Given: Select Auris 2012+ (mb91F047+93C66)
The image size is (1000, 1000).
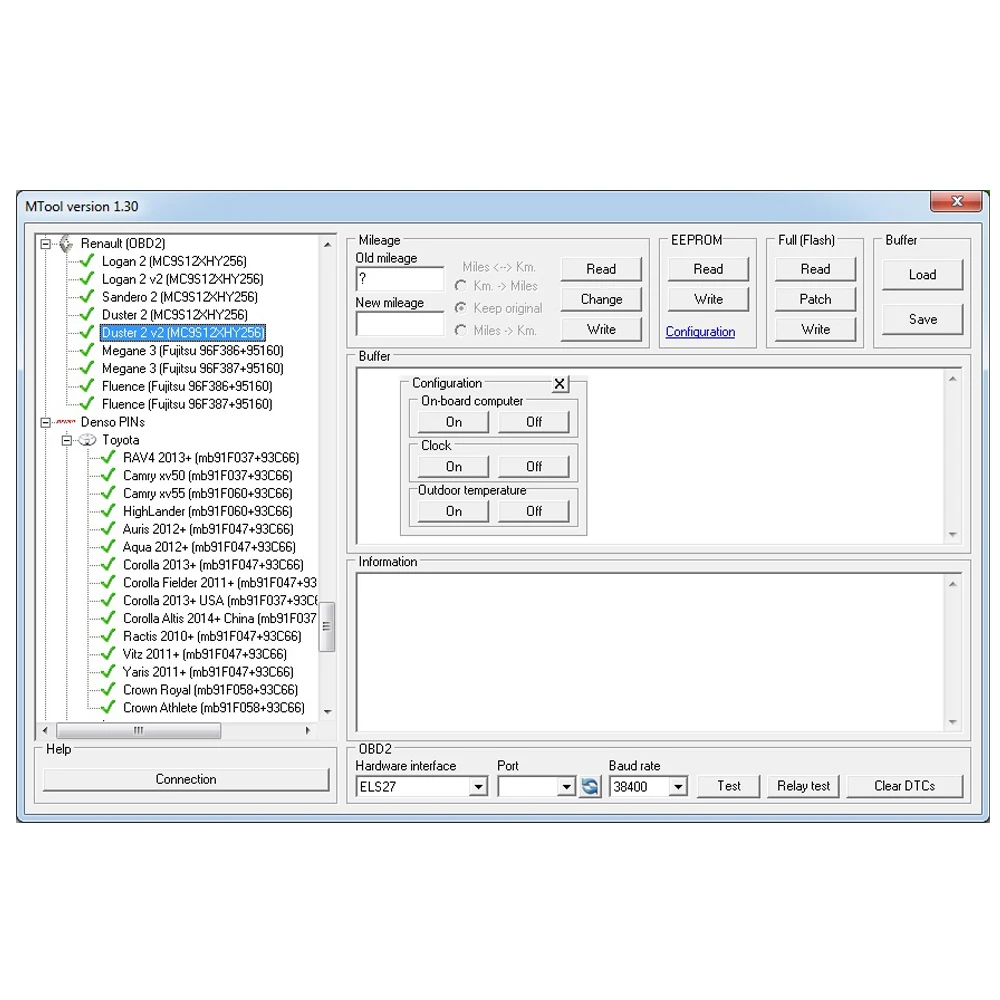Looking at the screenshot, I should pos(208,529).
